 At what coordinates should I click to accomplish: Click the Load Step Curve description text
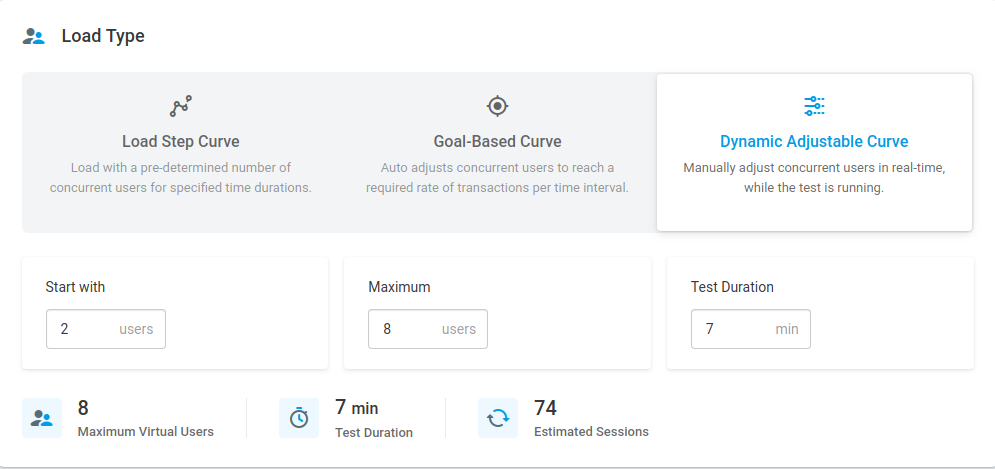[181, 178]
